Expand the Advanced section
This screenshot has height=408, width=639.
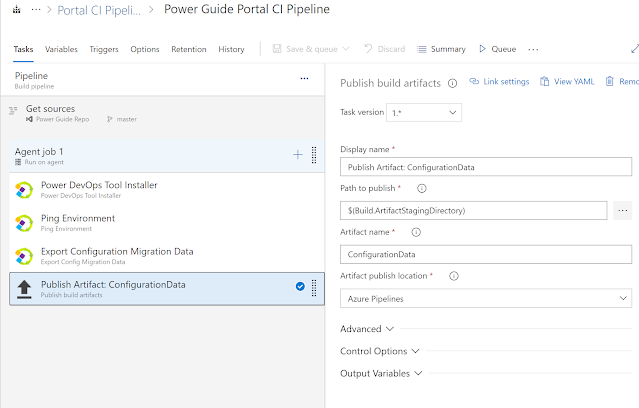(367, 329)
